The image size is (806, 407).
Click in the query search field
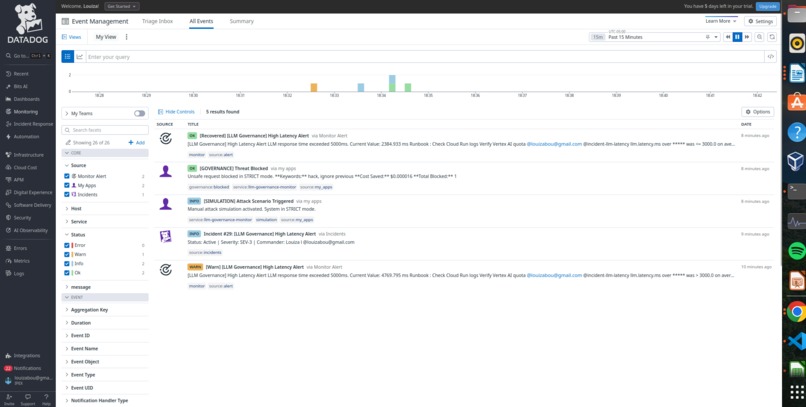click(x=425, y=57)
